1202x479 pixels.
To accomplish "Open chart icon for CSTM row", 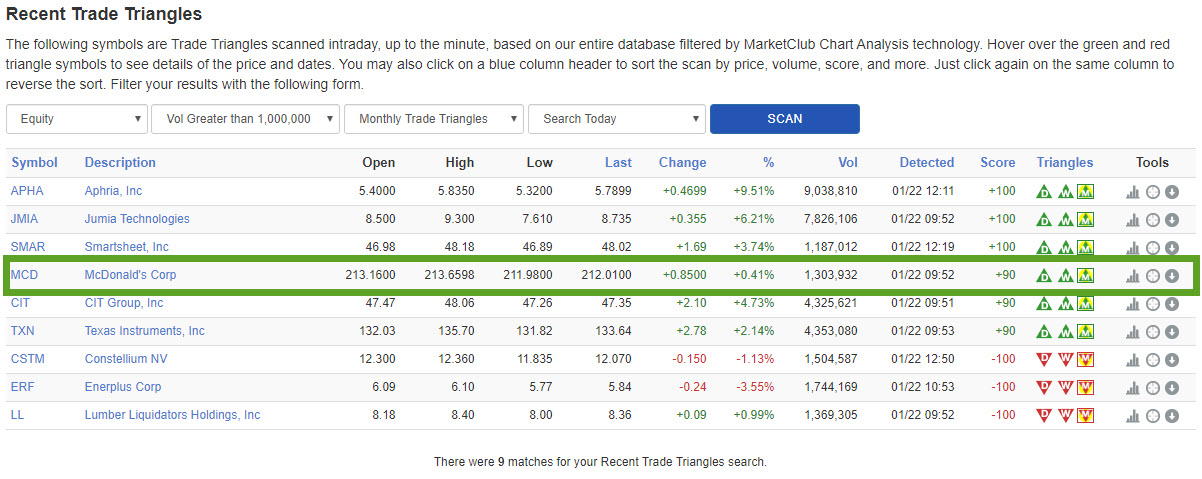I will pos(1133,360).
